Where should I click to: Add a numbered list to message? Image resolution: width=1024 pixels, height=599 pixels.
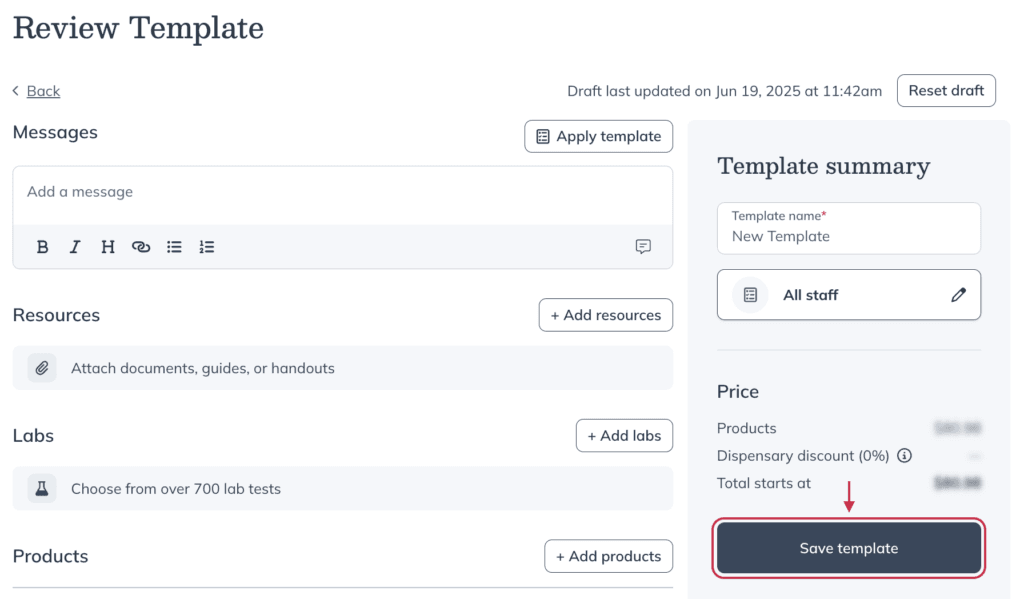coord(207,247)
